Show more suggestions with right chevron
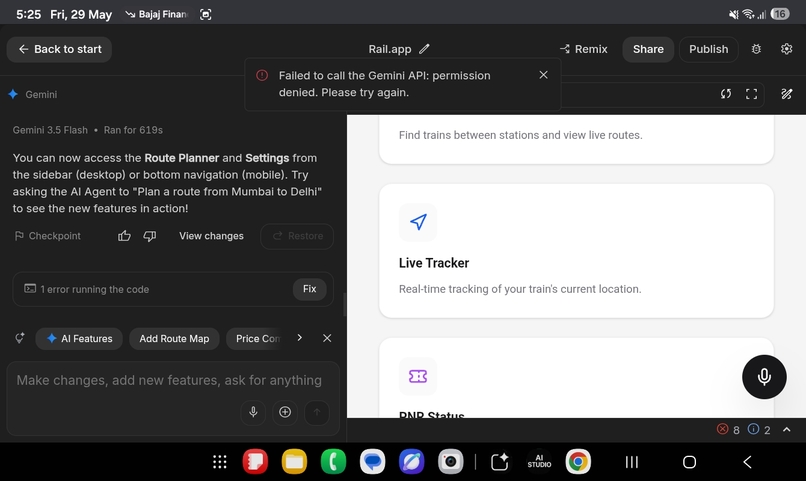The image size is (806, 481). 300,338
